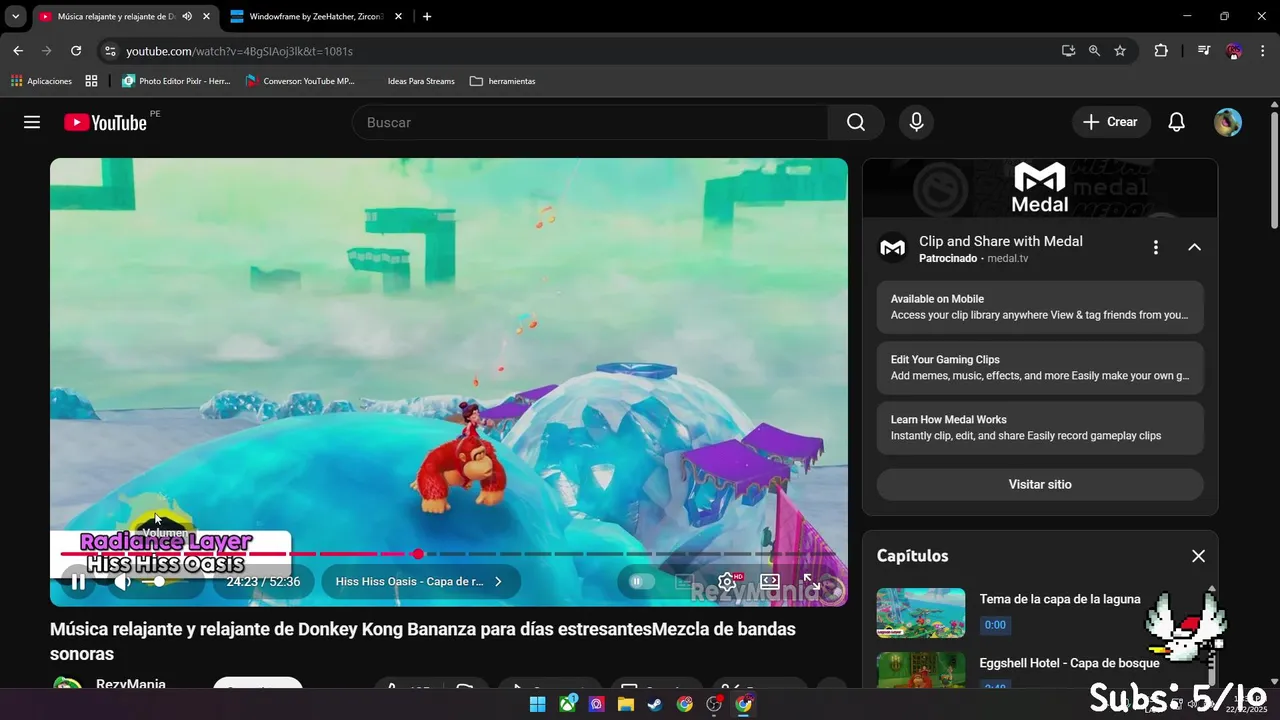1280x720 pixels.
Task: Open browser Extensions puzzle icon
Action: (x=1161, y=51)
